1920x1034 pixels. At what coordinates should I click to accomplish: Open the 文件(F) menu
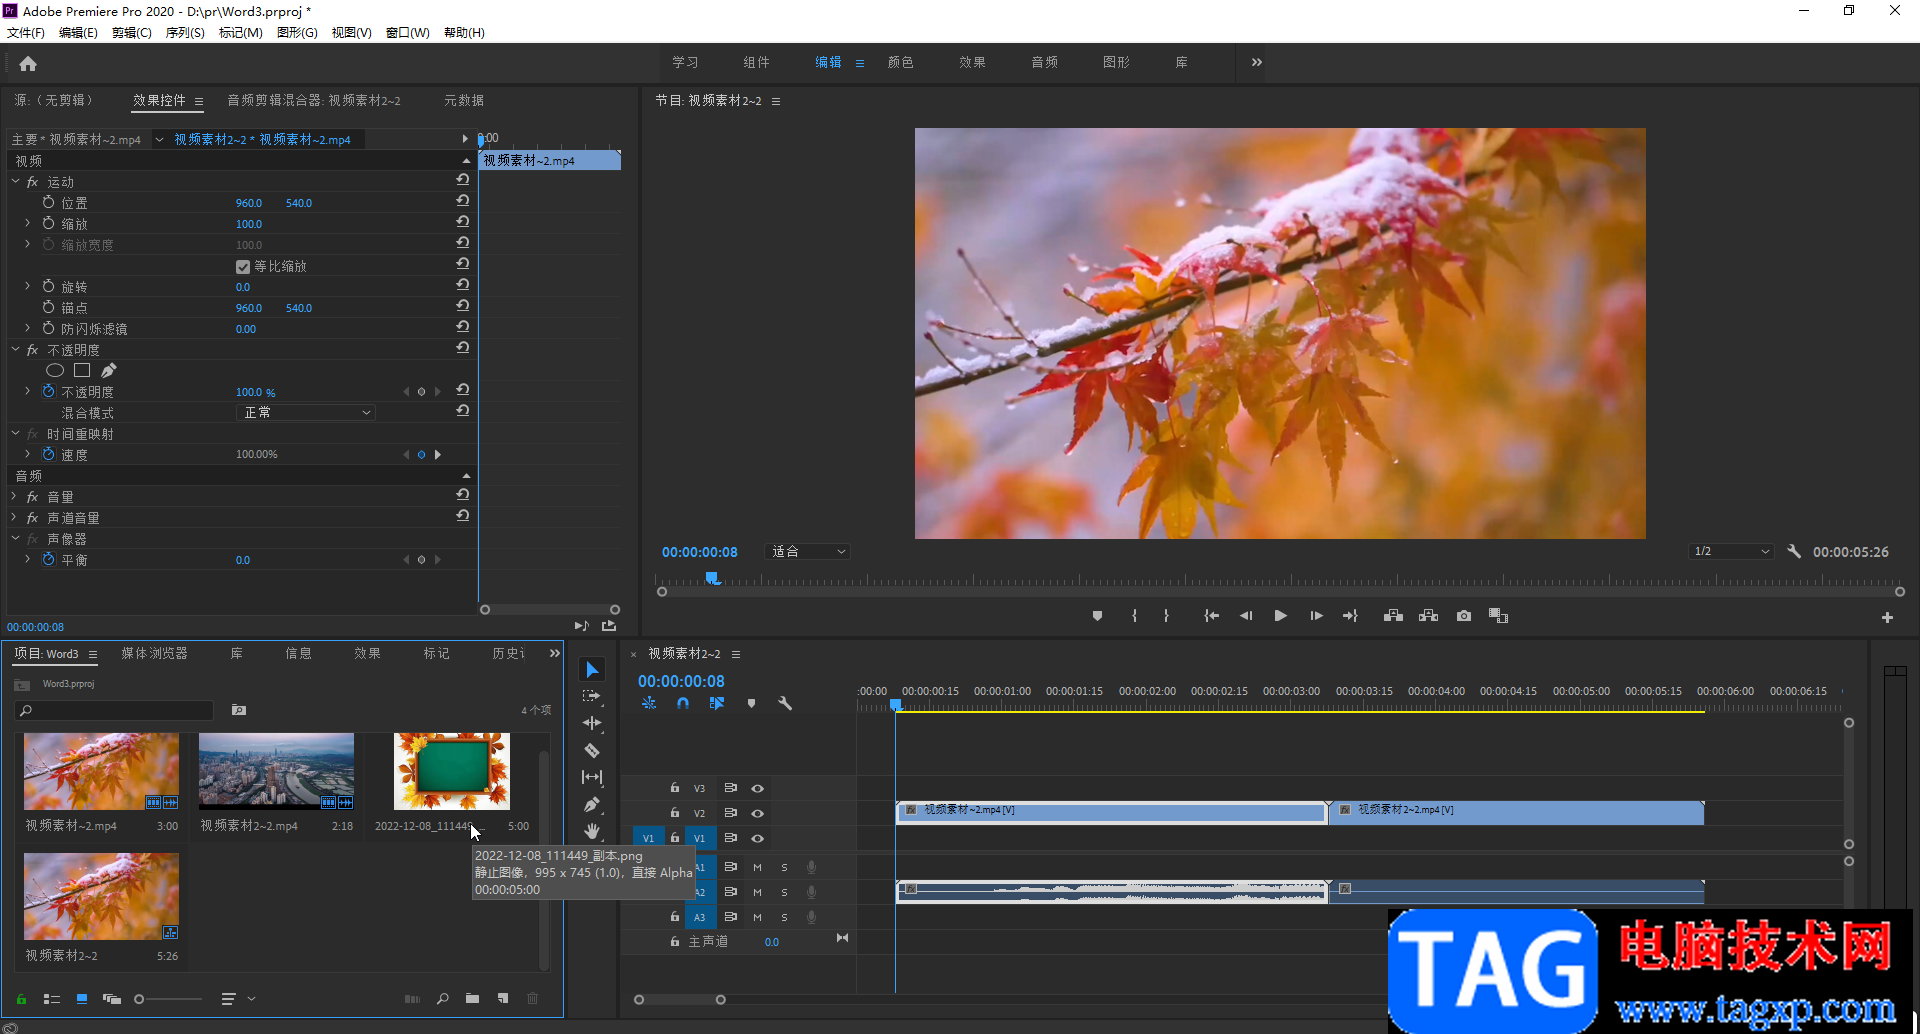(x=26, y=33)
